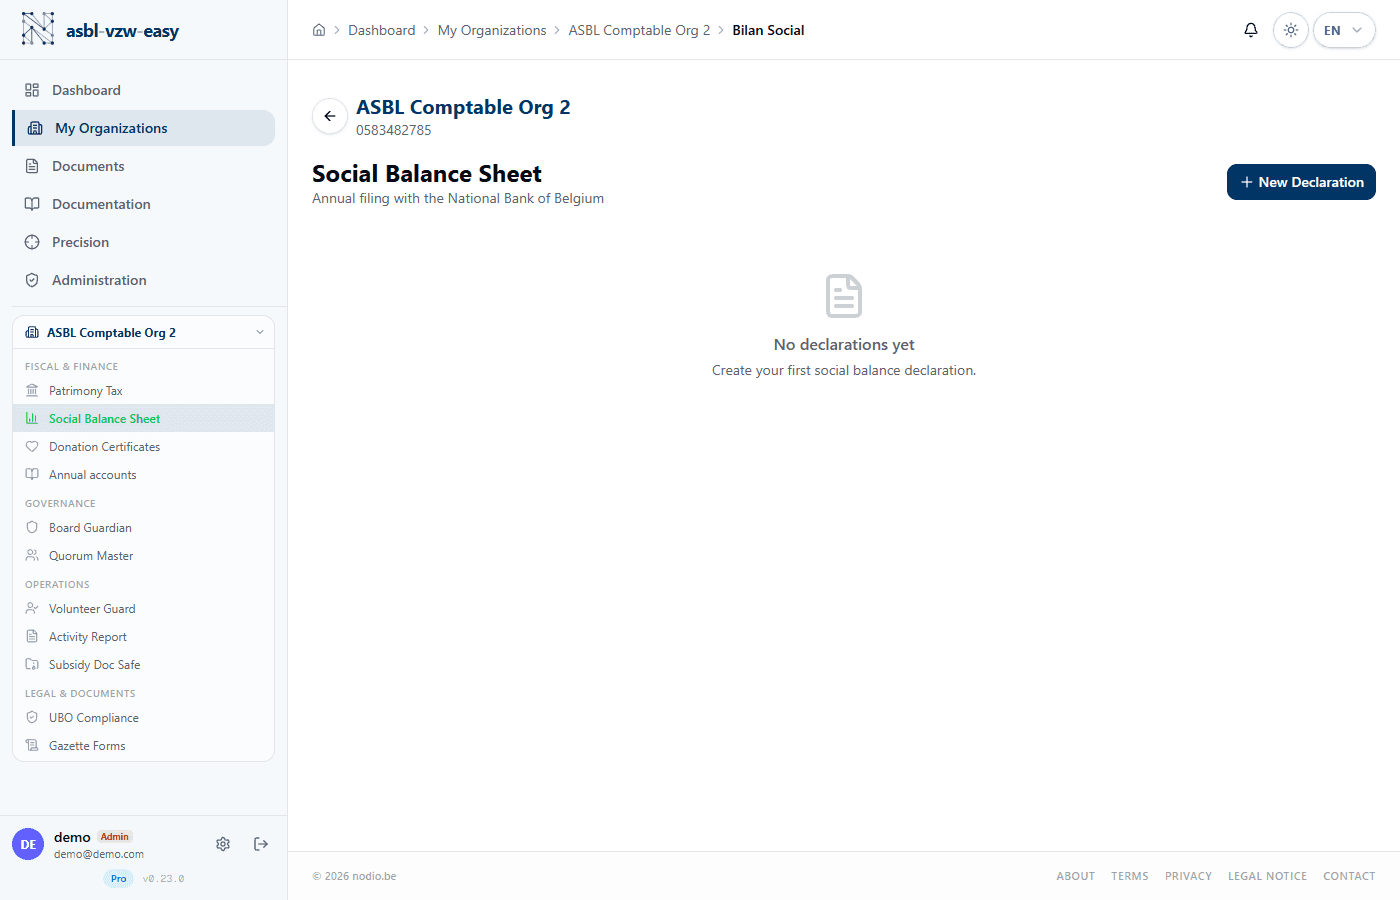Click the Dashboard grid icon in sidebar

32,90
